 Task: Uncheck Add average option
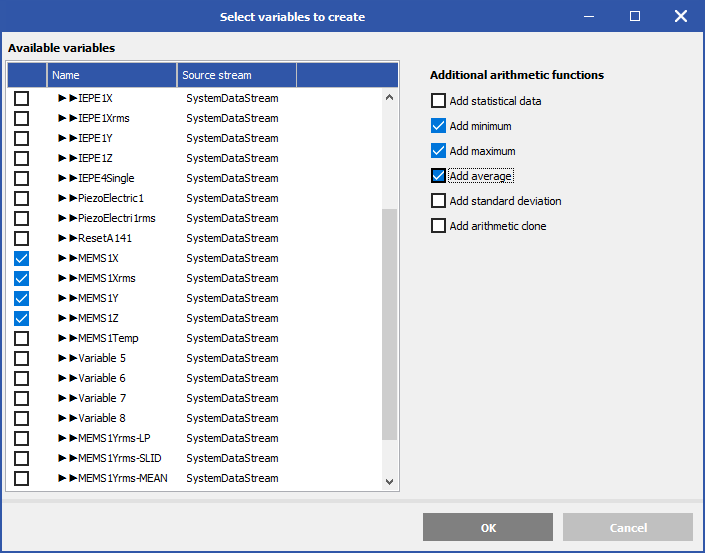(x=438, y=176)
